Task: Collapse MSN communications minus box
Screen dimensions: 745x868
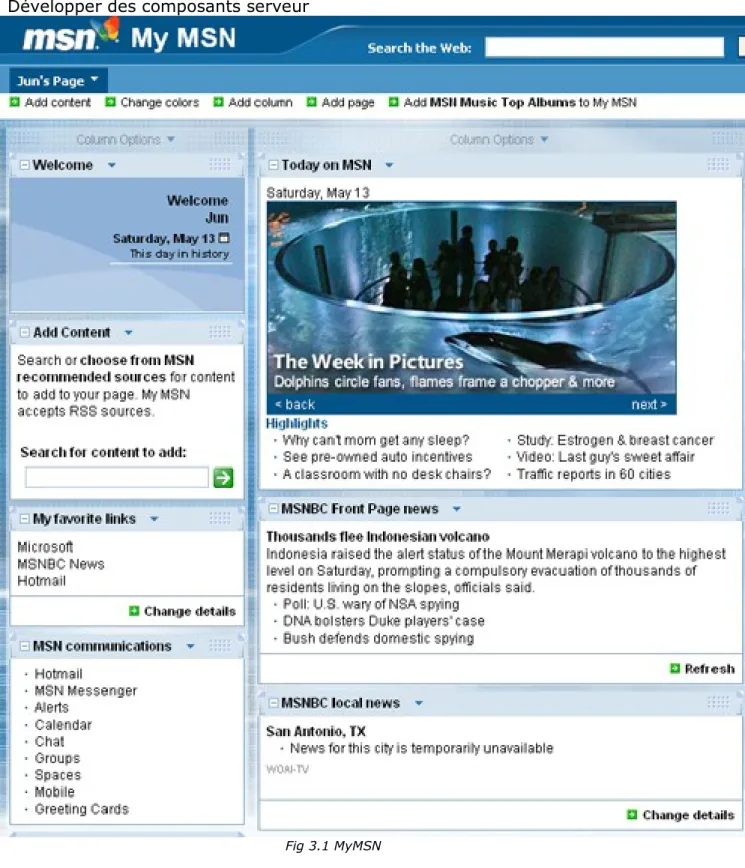Action: tap(24, 646)
